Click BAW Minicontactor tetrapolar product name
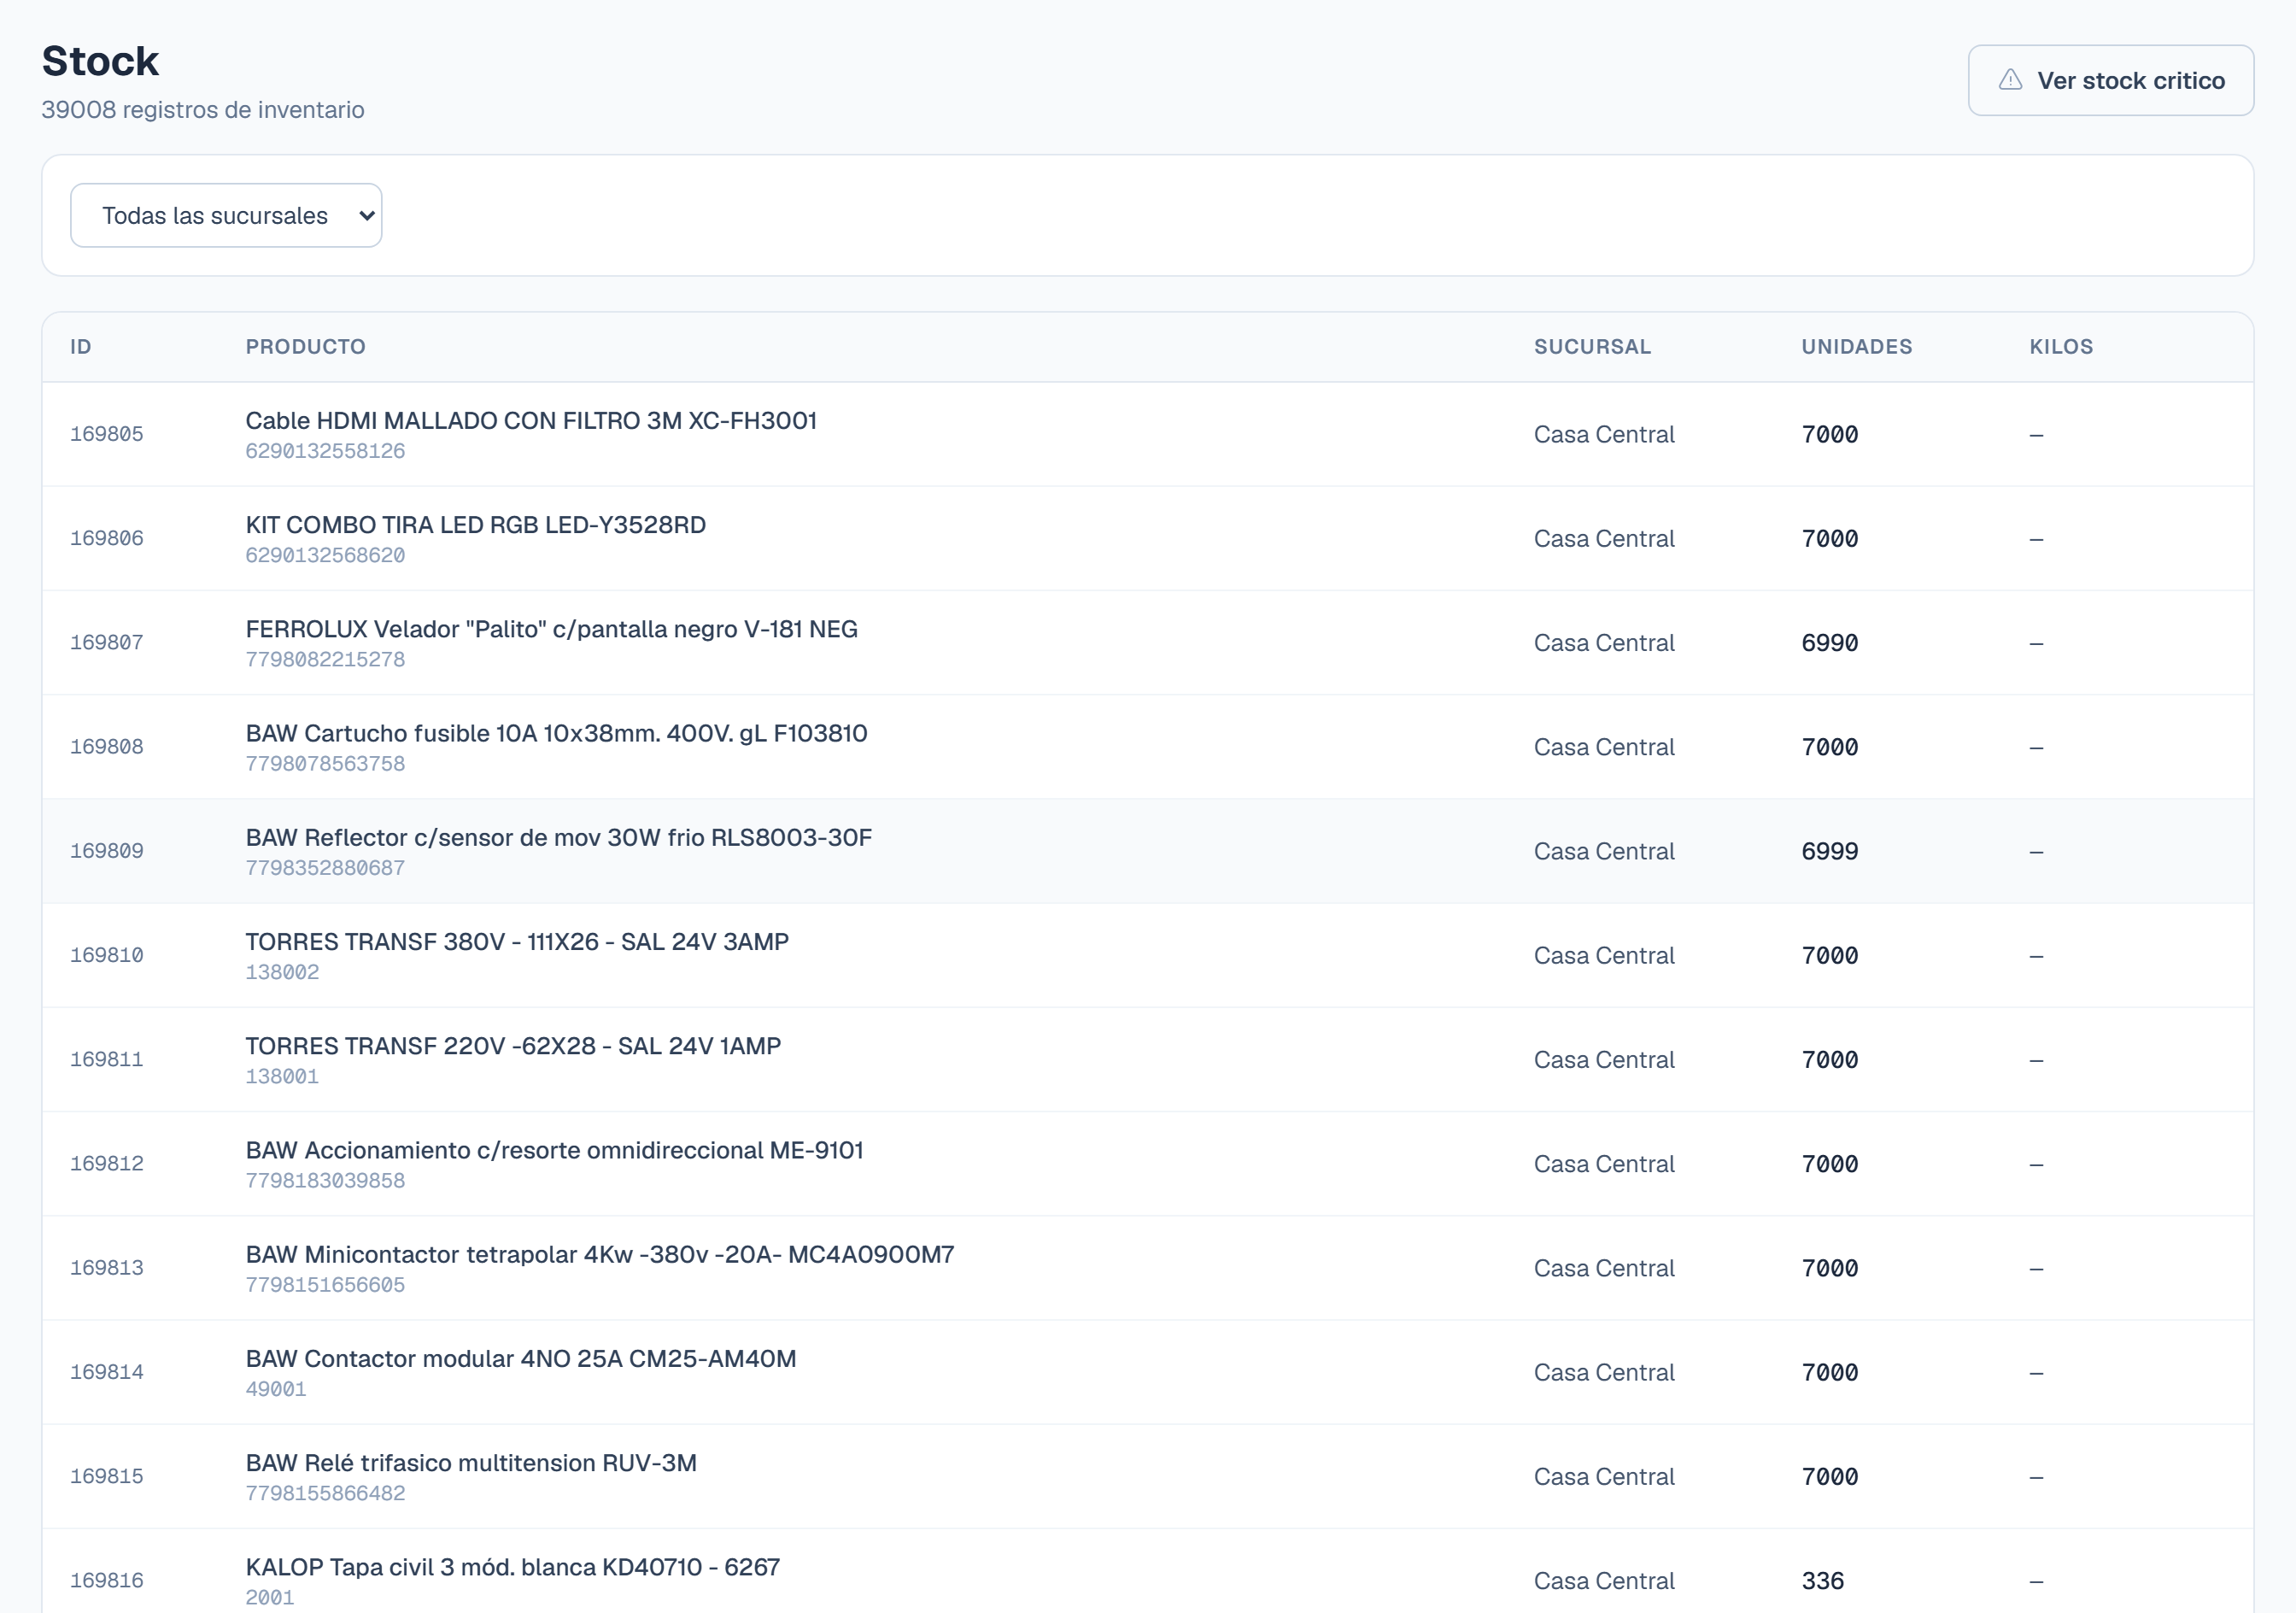This screenshot has height=1613, width=2296. coord(600,1255)
